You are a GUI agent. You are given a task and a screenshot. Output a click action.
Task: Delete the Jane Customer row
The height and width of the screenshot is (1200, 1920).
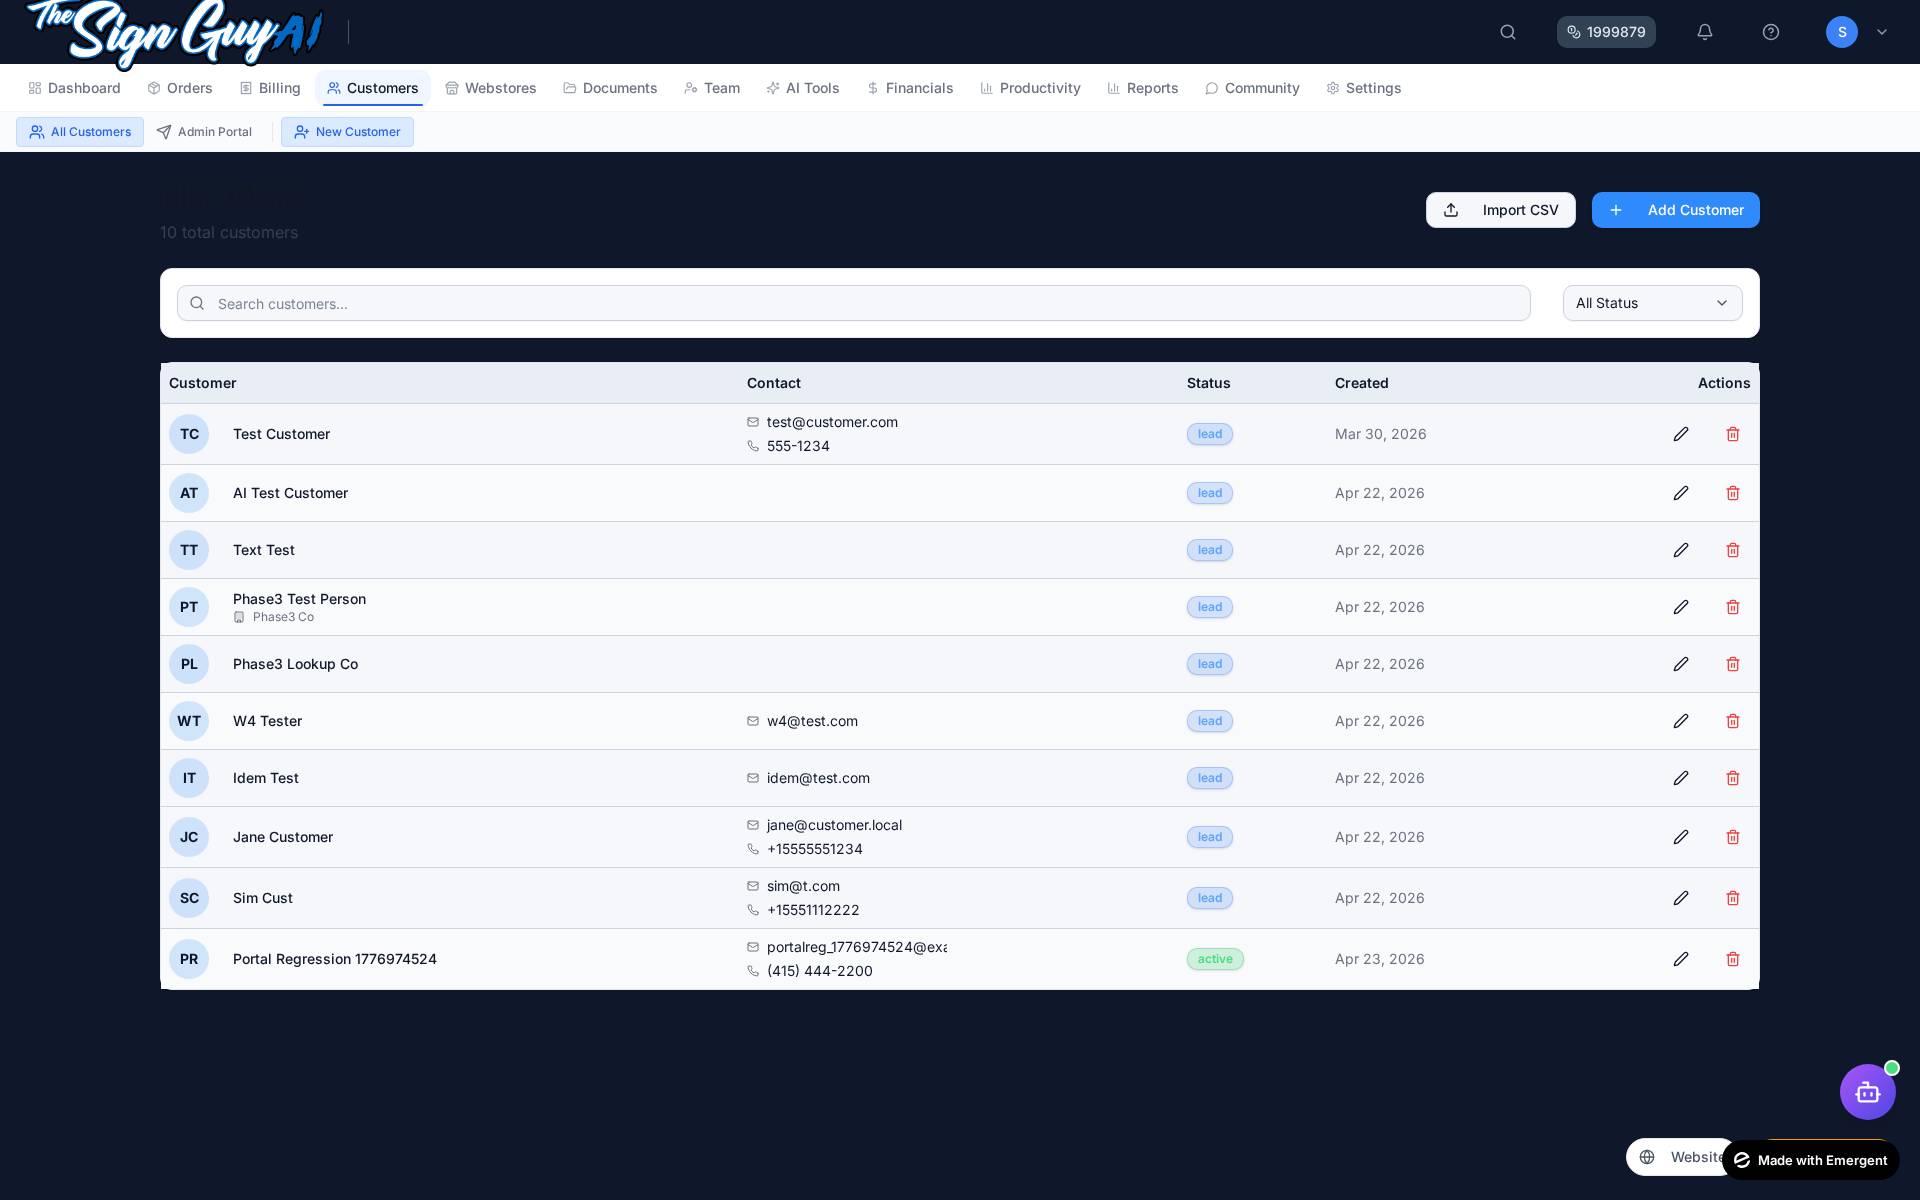(1733, 837)
